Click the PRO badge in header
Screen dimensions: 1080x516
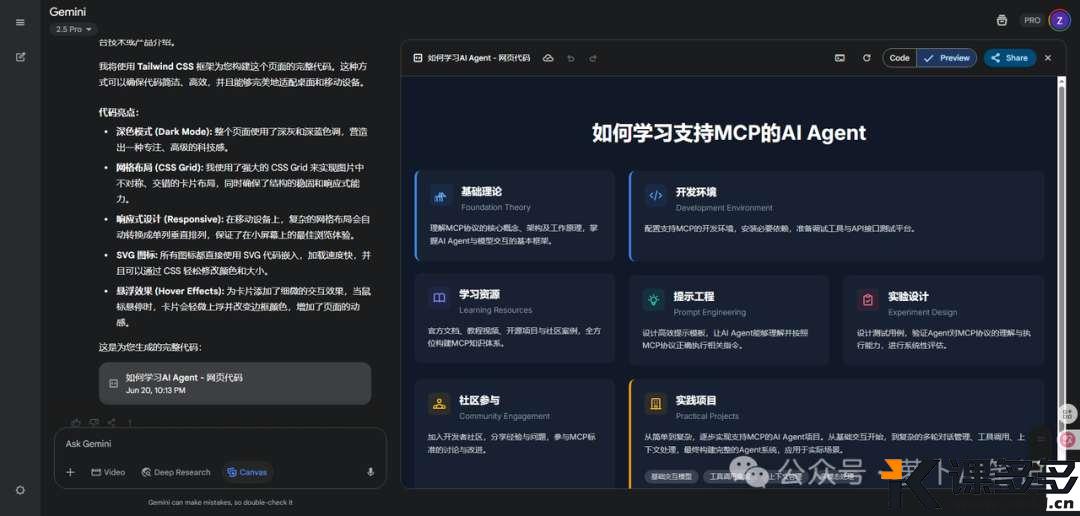pos(1032,21)
